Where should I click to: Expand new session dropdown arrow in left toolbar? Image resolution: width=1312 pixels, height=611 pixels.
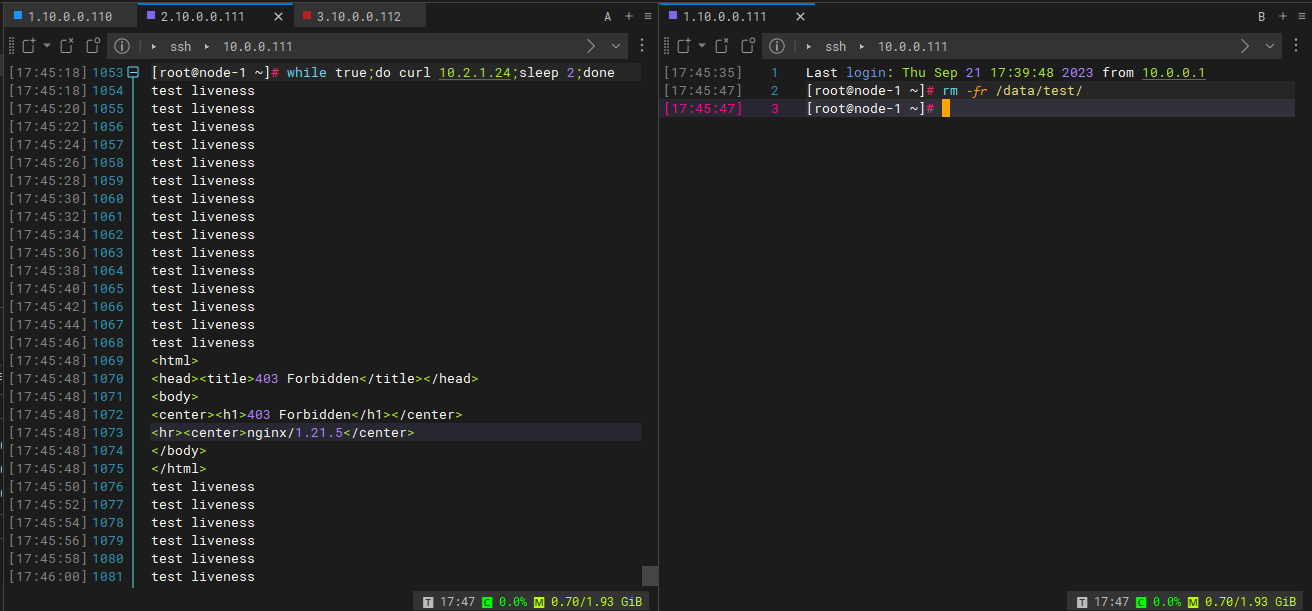click(x=46, y=46)
